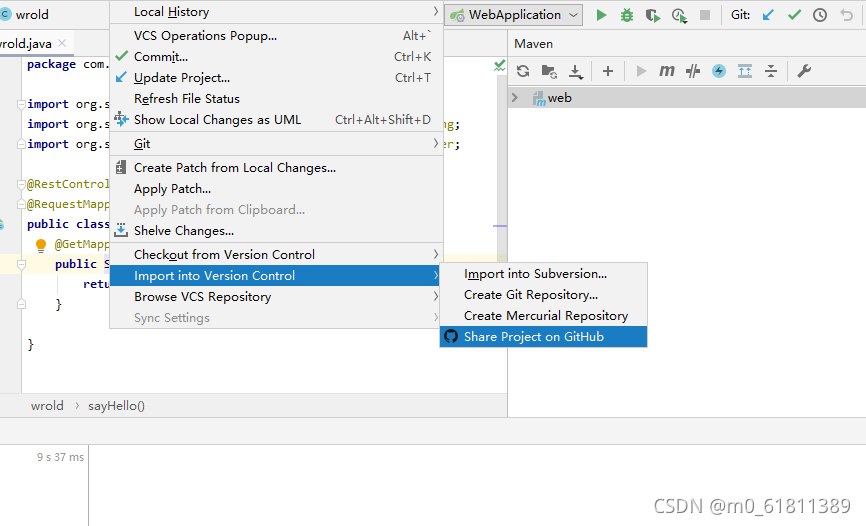This screenshot has height=526, width=866.
Task: Collapse the @RestController annotation fold marker
Action: 21,185
